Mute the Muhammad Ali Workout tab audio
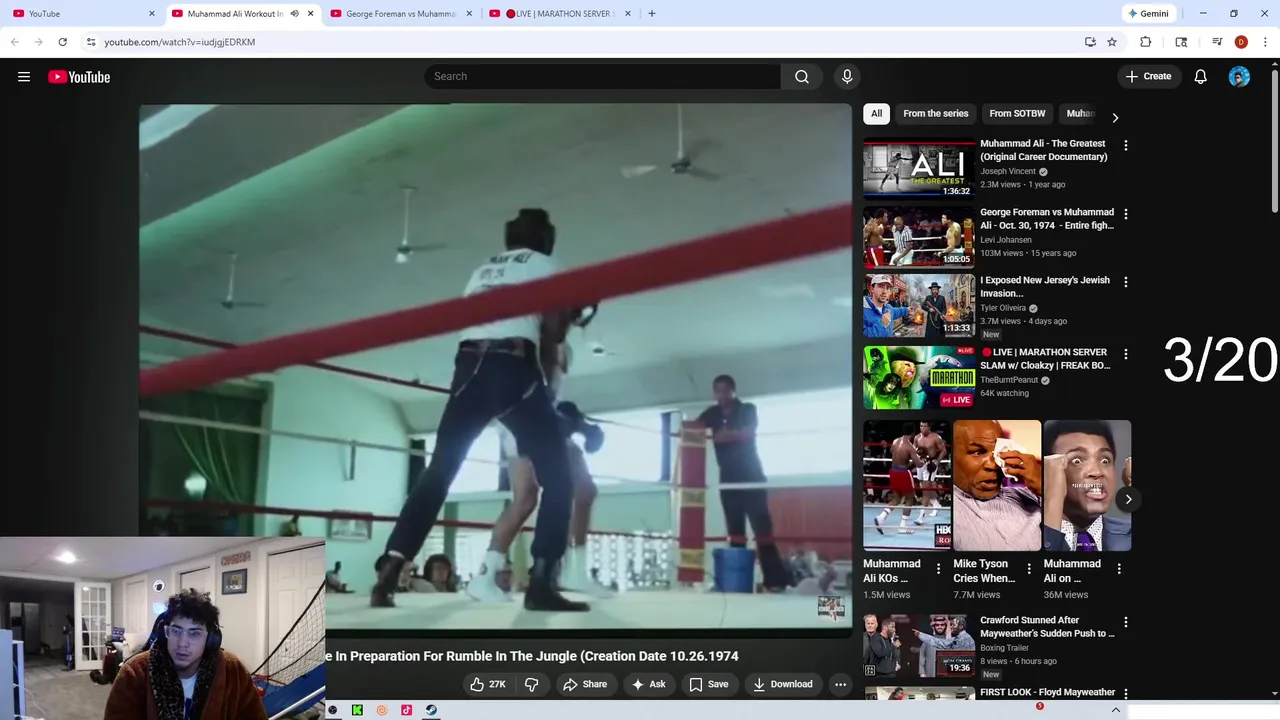This screenshot has width=1280, height=720. pyautogui.click(x=294, y=14)
